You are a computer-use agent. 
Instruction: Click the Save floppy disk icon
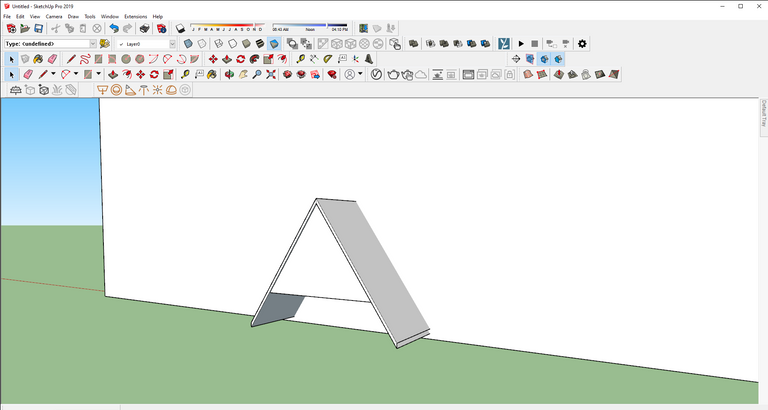point(38,29)
